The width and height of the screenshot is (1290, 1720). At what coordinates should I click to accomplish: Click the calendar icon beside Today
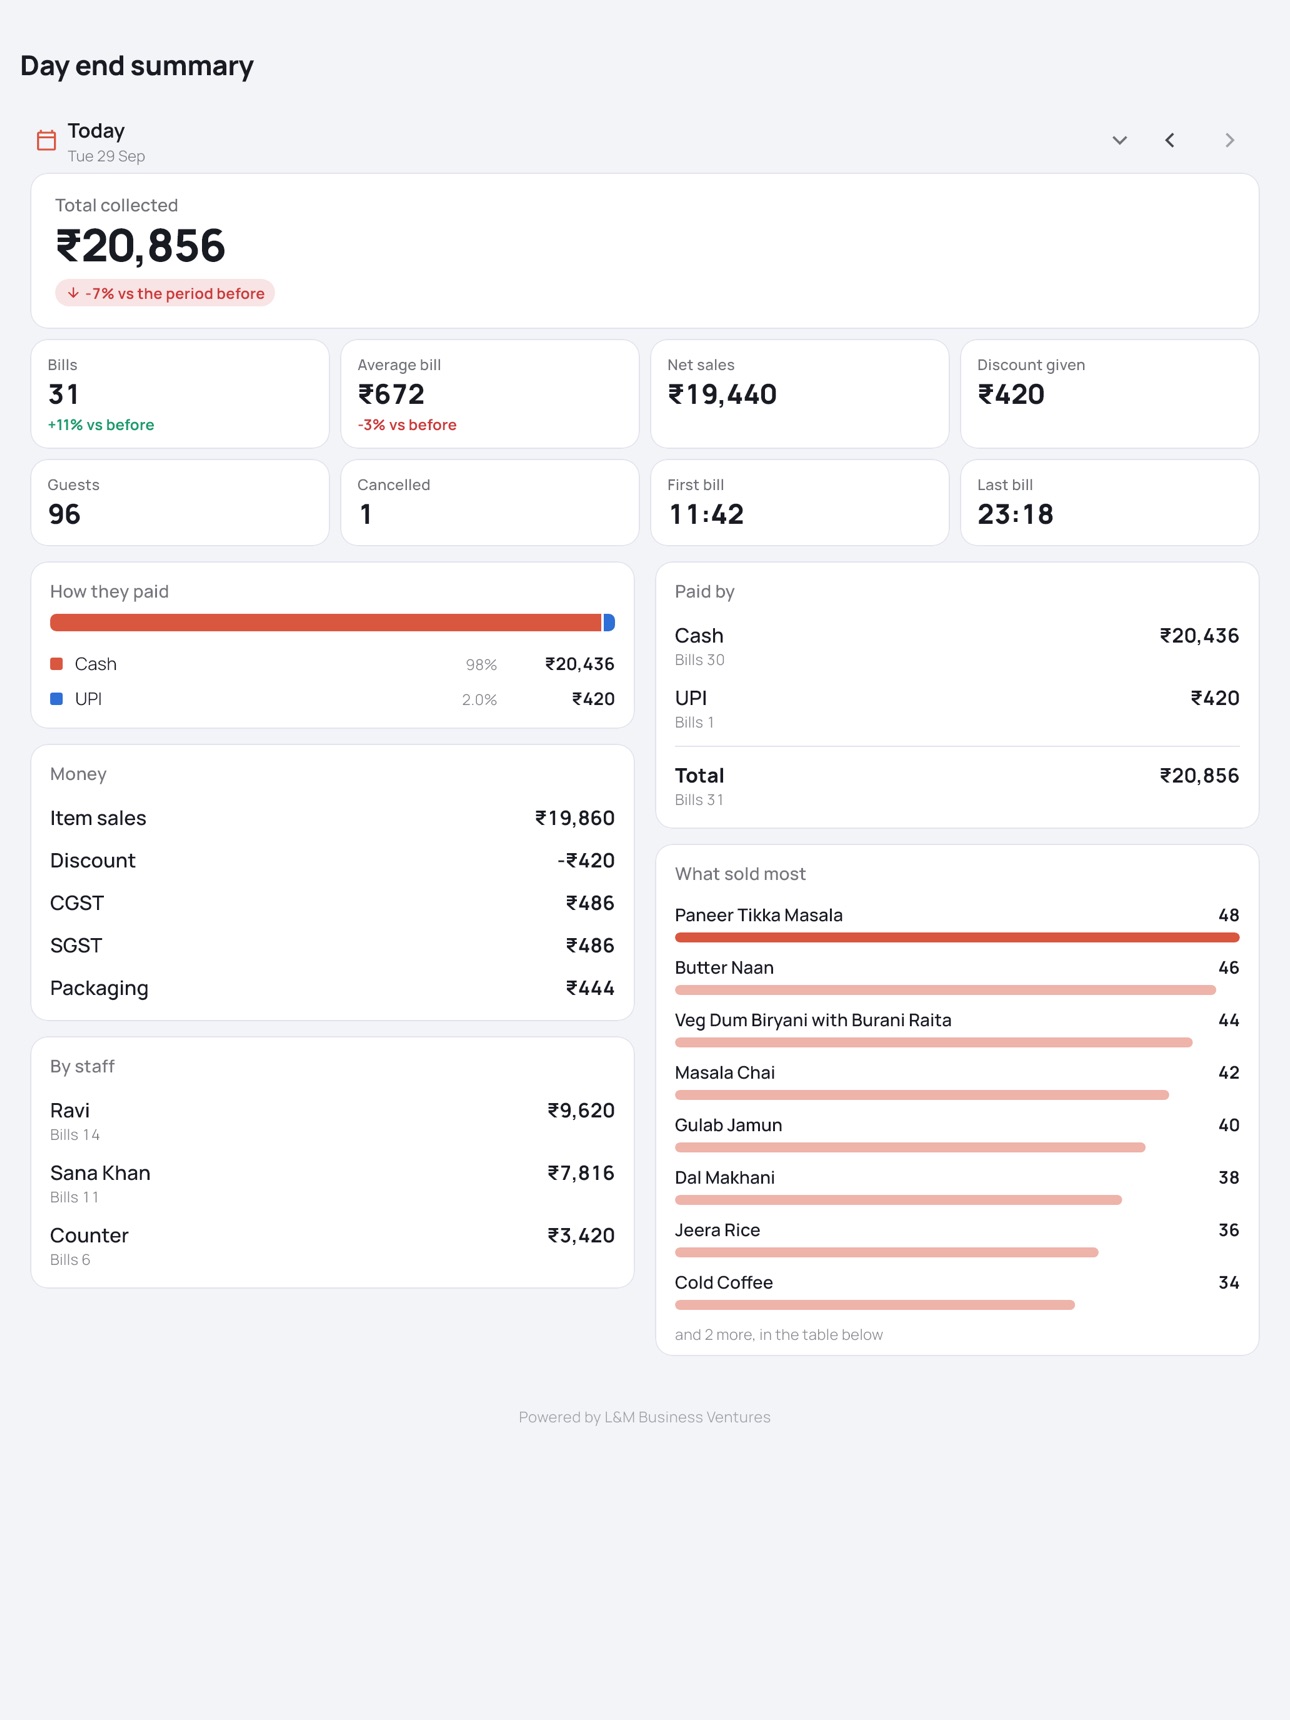click(x=46, y=140)
